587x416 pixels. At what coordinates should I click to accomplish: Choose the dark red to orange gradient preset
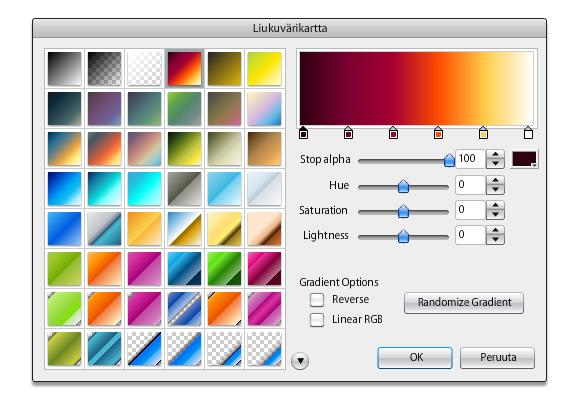coord(185,69)
